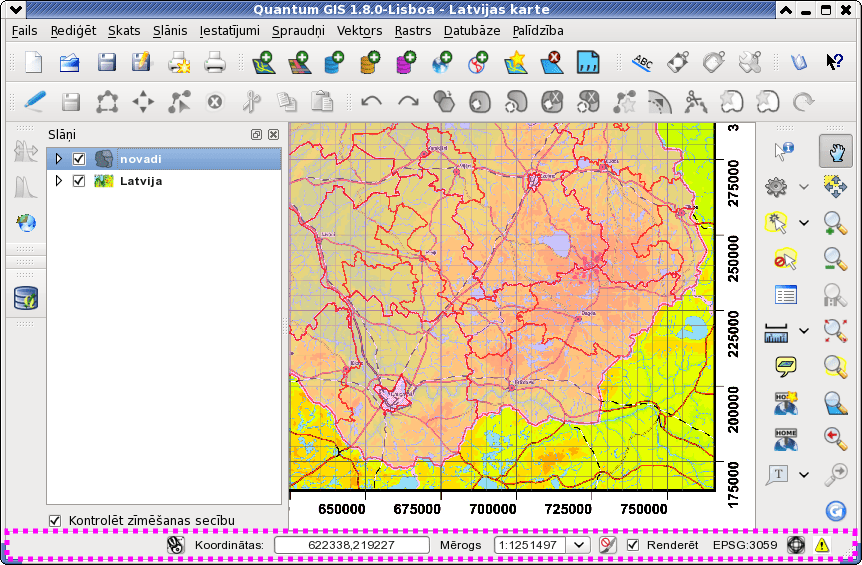Float the Slāņi panel with the undock button

[x=256, y=135]
